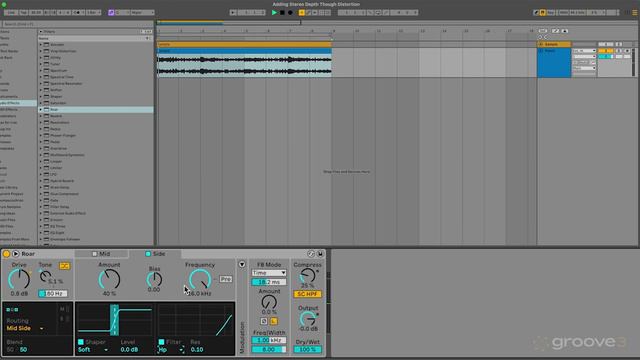Click the Link button in control bar
Screen dimensions: 640x360
point(11,13)
